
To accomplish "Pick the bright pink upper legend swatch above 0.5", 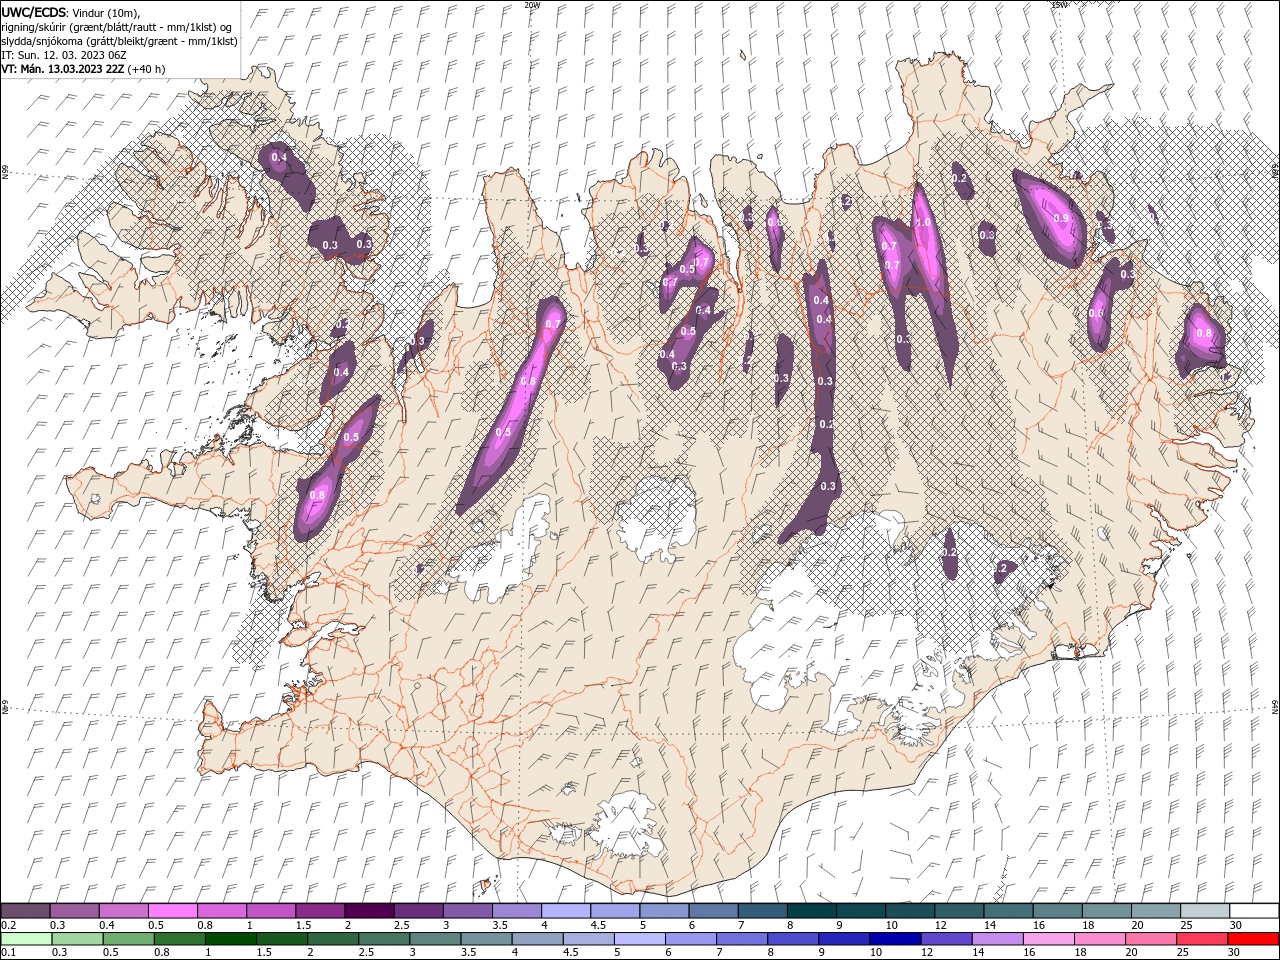I will pyautogui.click(x=172, y=911).
